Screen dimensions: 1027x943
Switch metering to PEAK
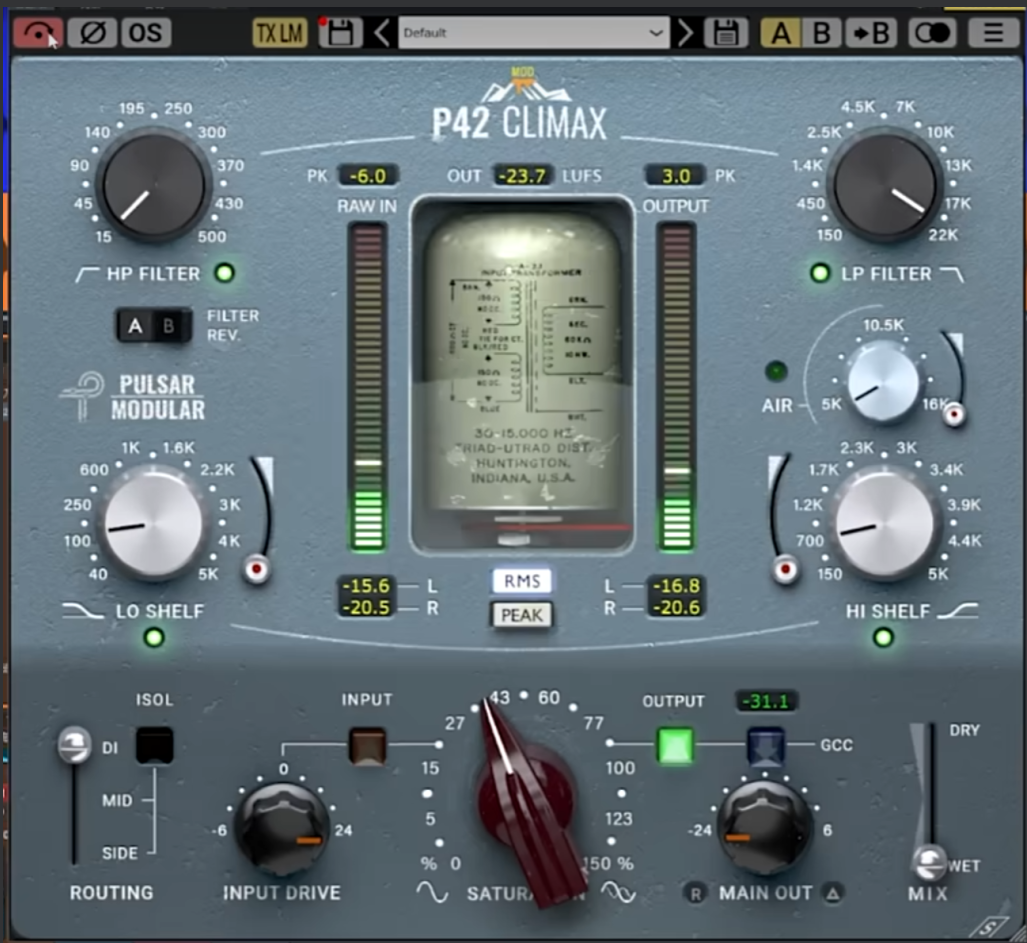click(x=521, y=615)
